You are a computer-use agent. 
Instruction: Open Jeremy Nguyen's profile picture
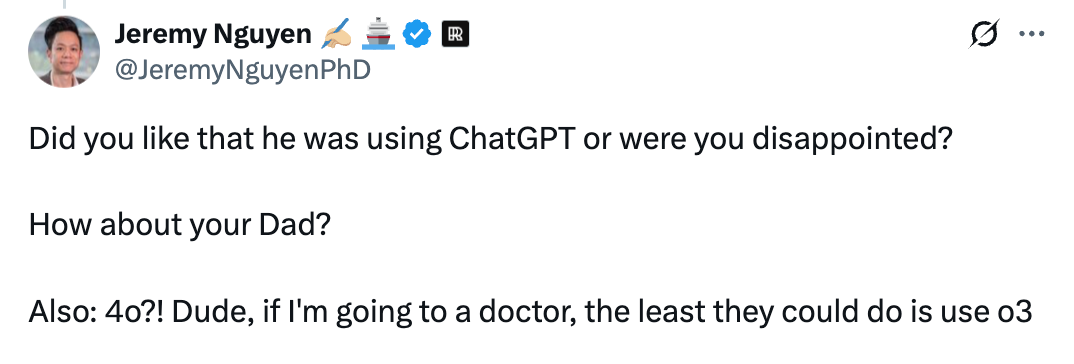coord(64,51)
